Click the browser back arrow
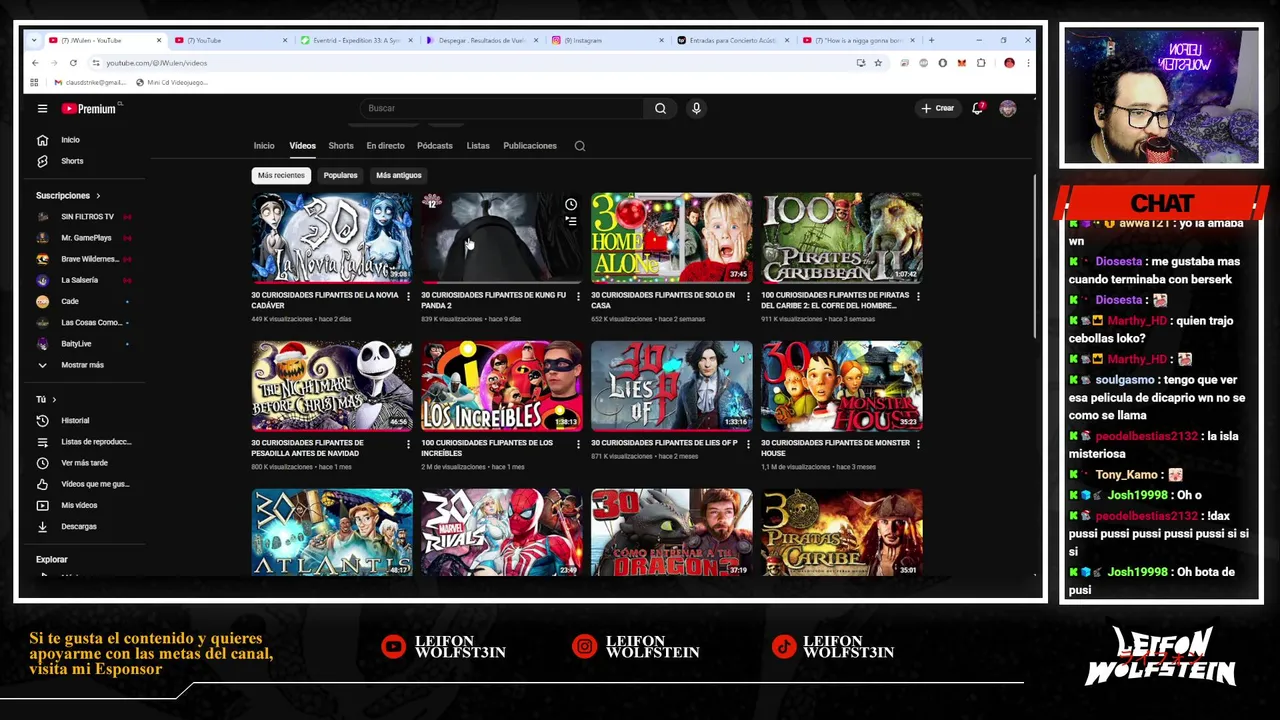 click(35, 63)
